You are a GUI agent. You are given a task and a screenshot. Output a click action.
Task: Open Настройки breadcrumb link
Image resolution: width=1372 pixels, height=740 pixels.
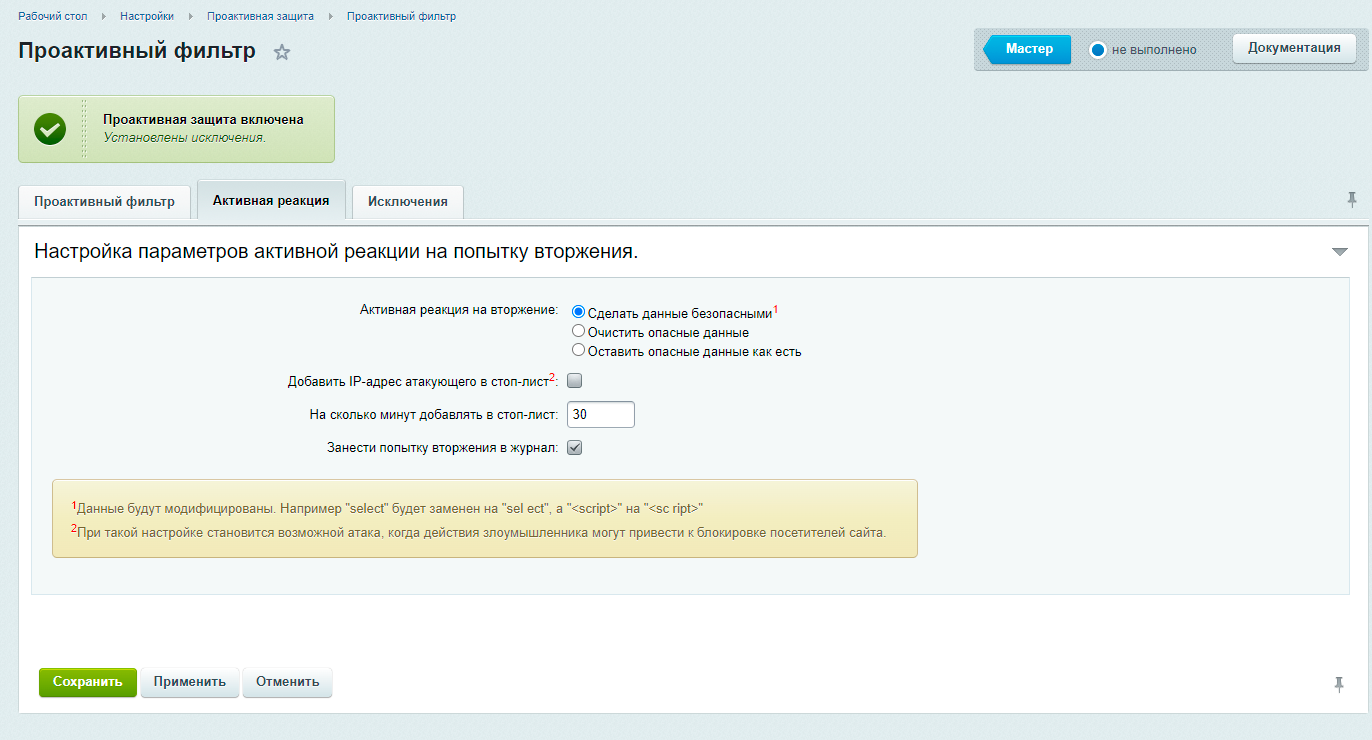[x=147, y=17]
